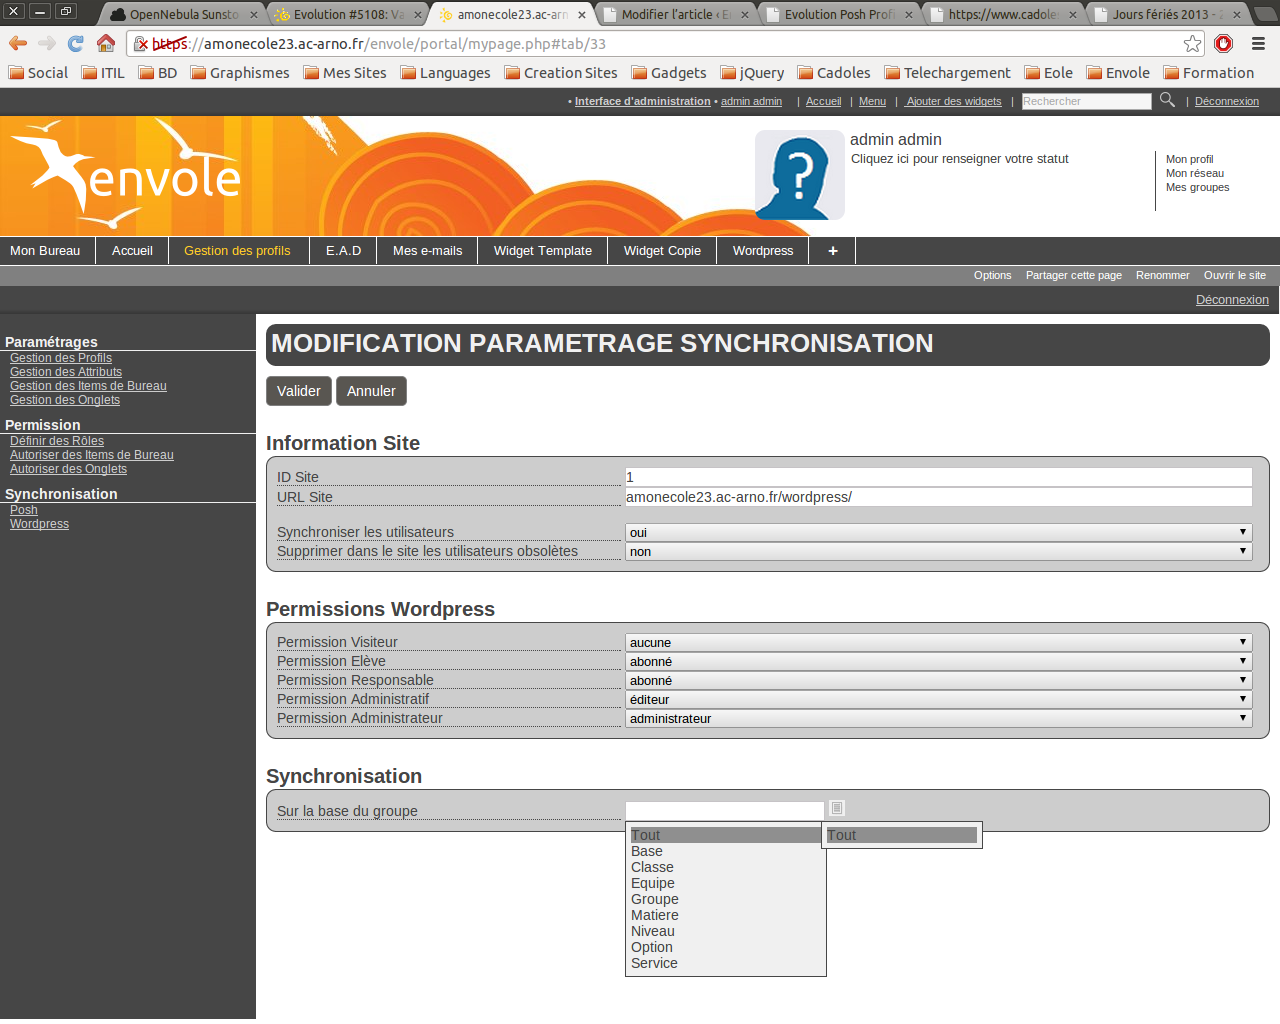This screenshot has width=1280, height=1024.
Task: Choose Niveau from the group list
Action: 652,932
